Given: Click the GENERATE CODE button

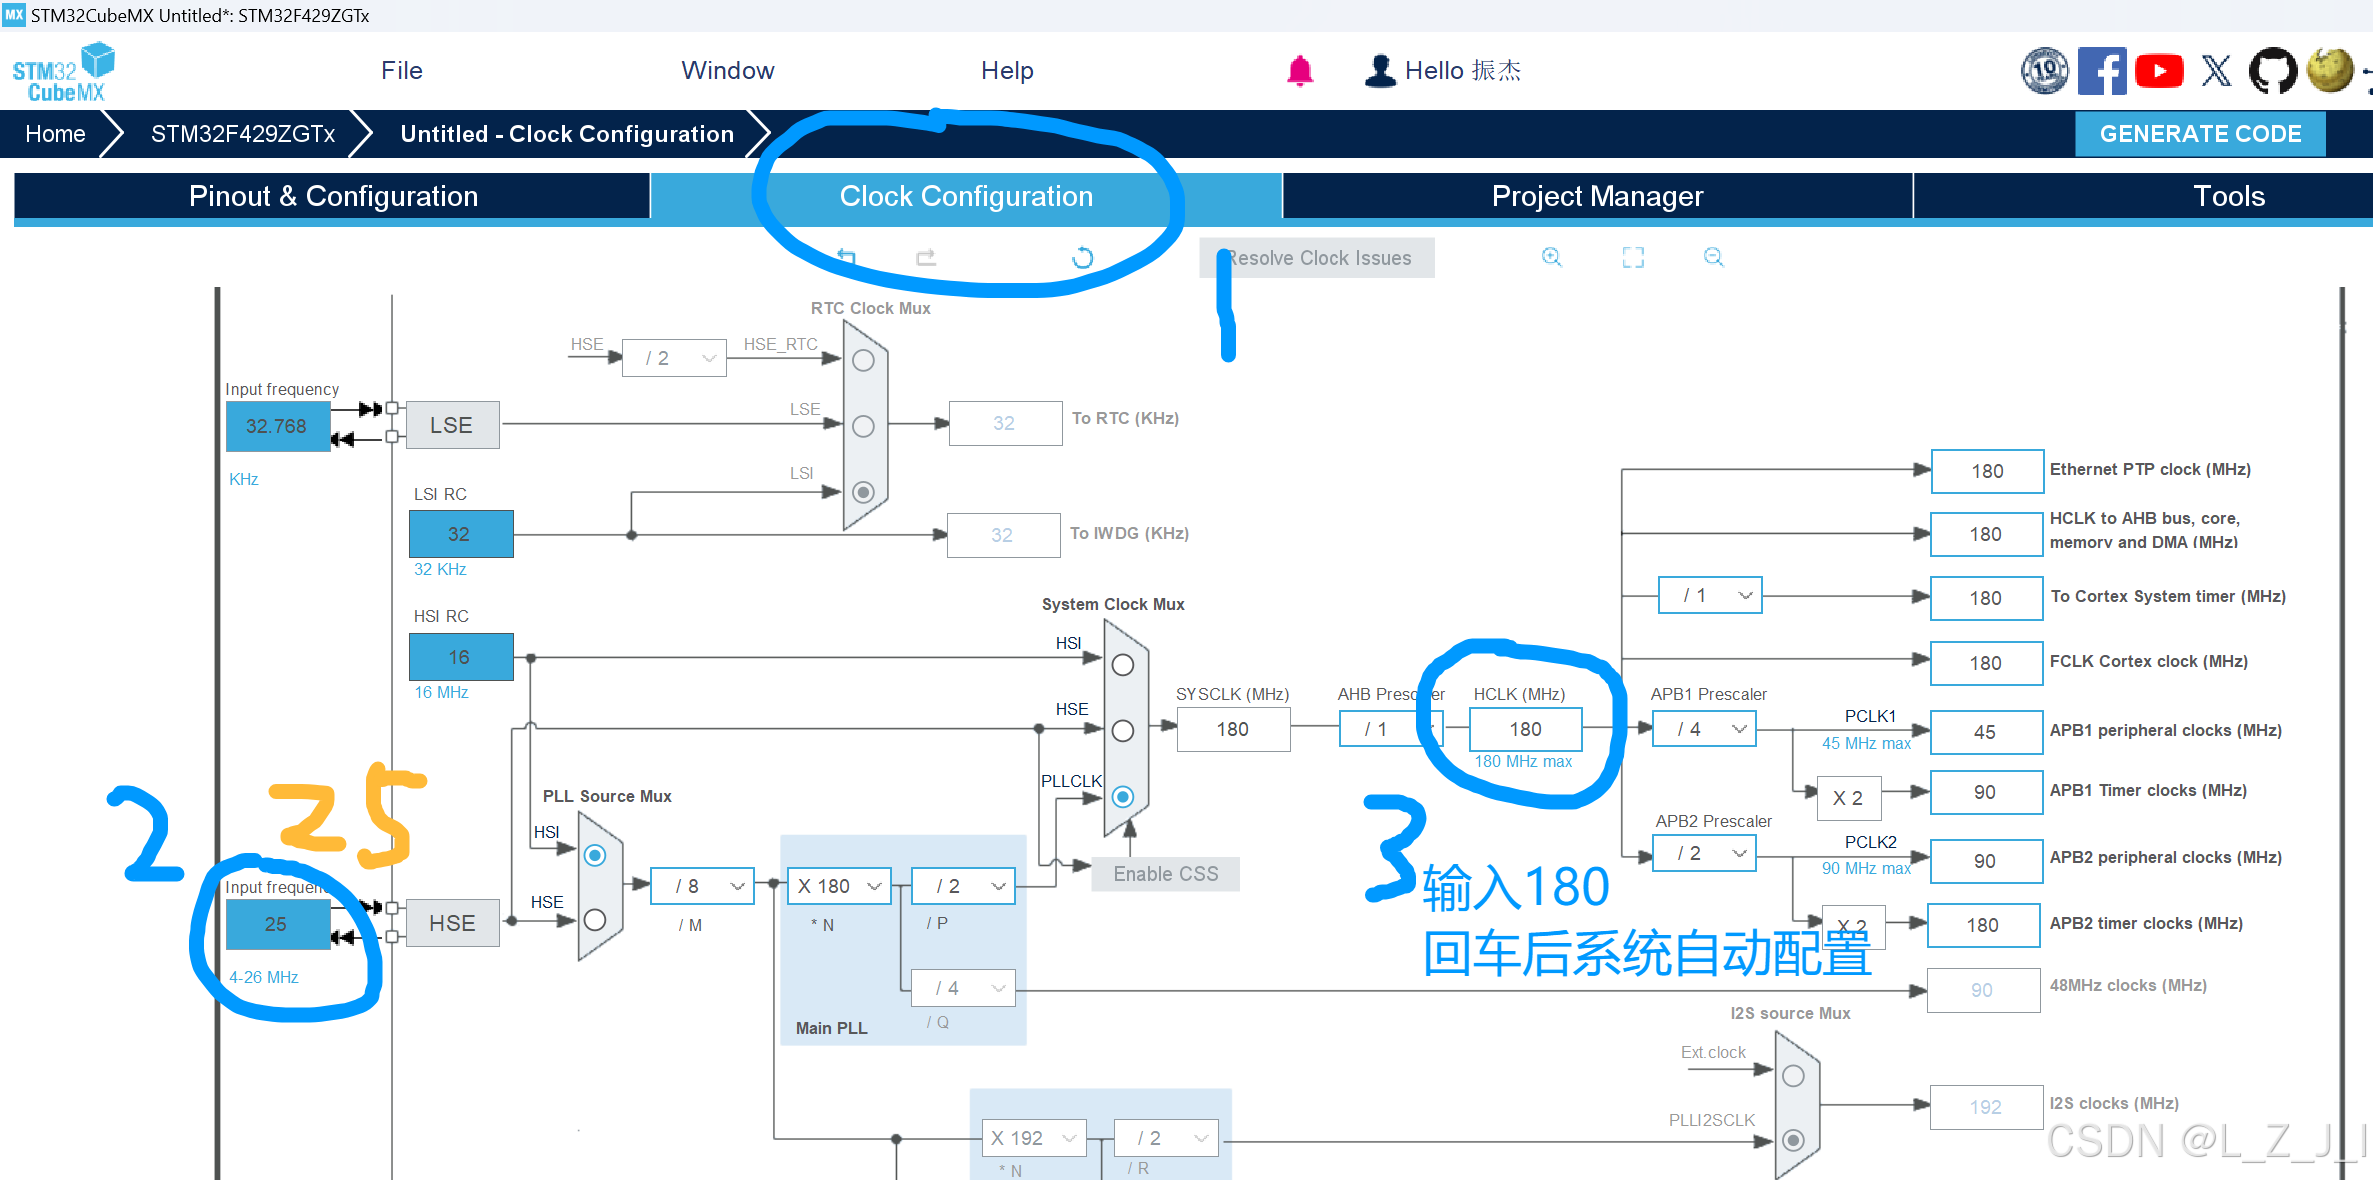Looking at the screenshot, I should point(2200,134).
